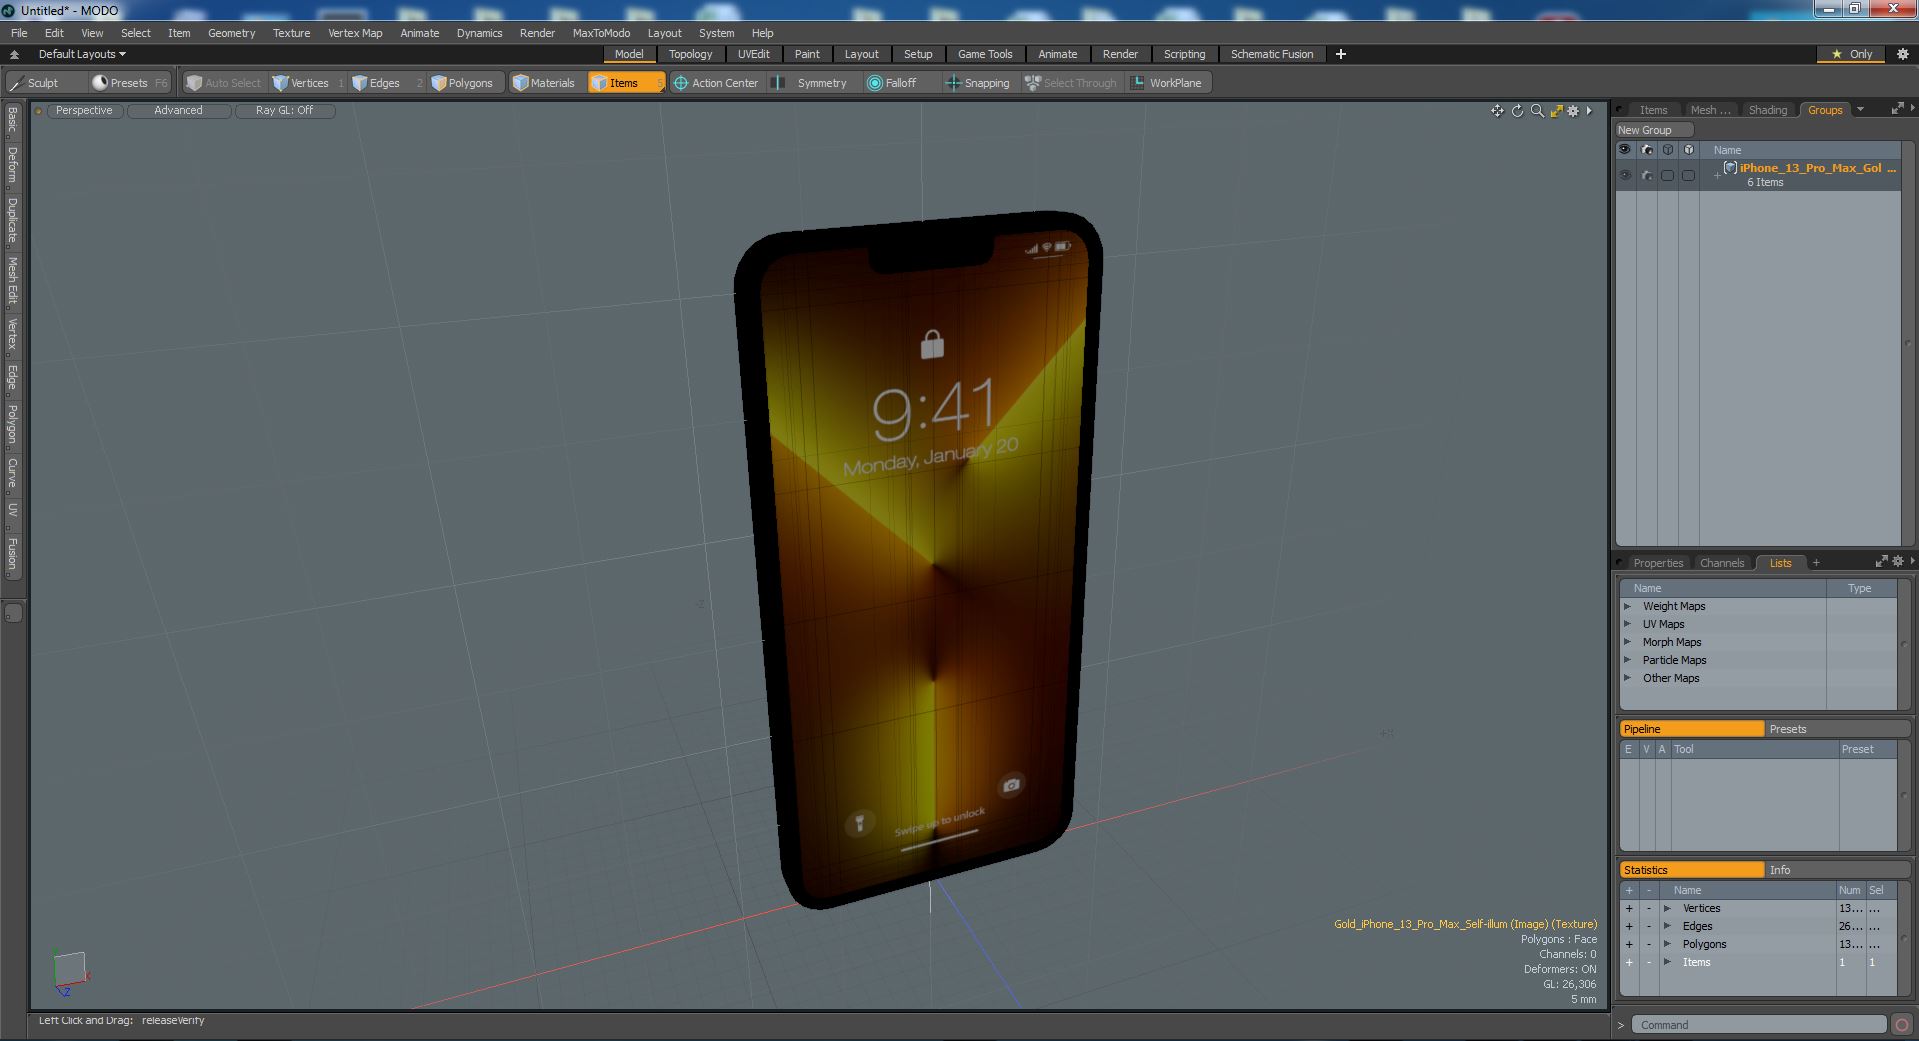The width and height of the screenshot is (1919, 1041).
Task: Open viewport settings gear icon
Action: (x=1574, y=111)
